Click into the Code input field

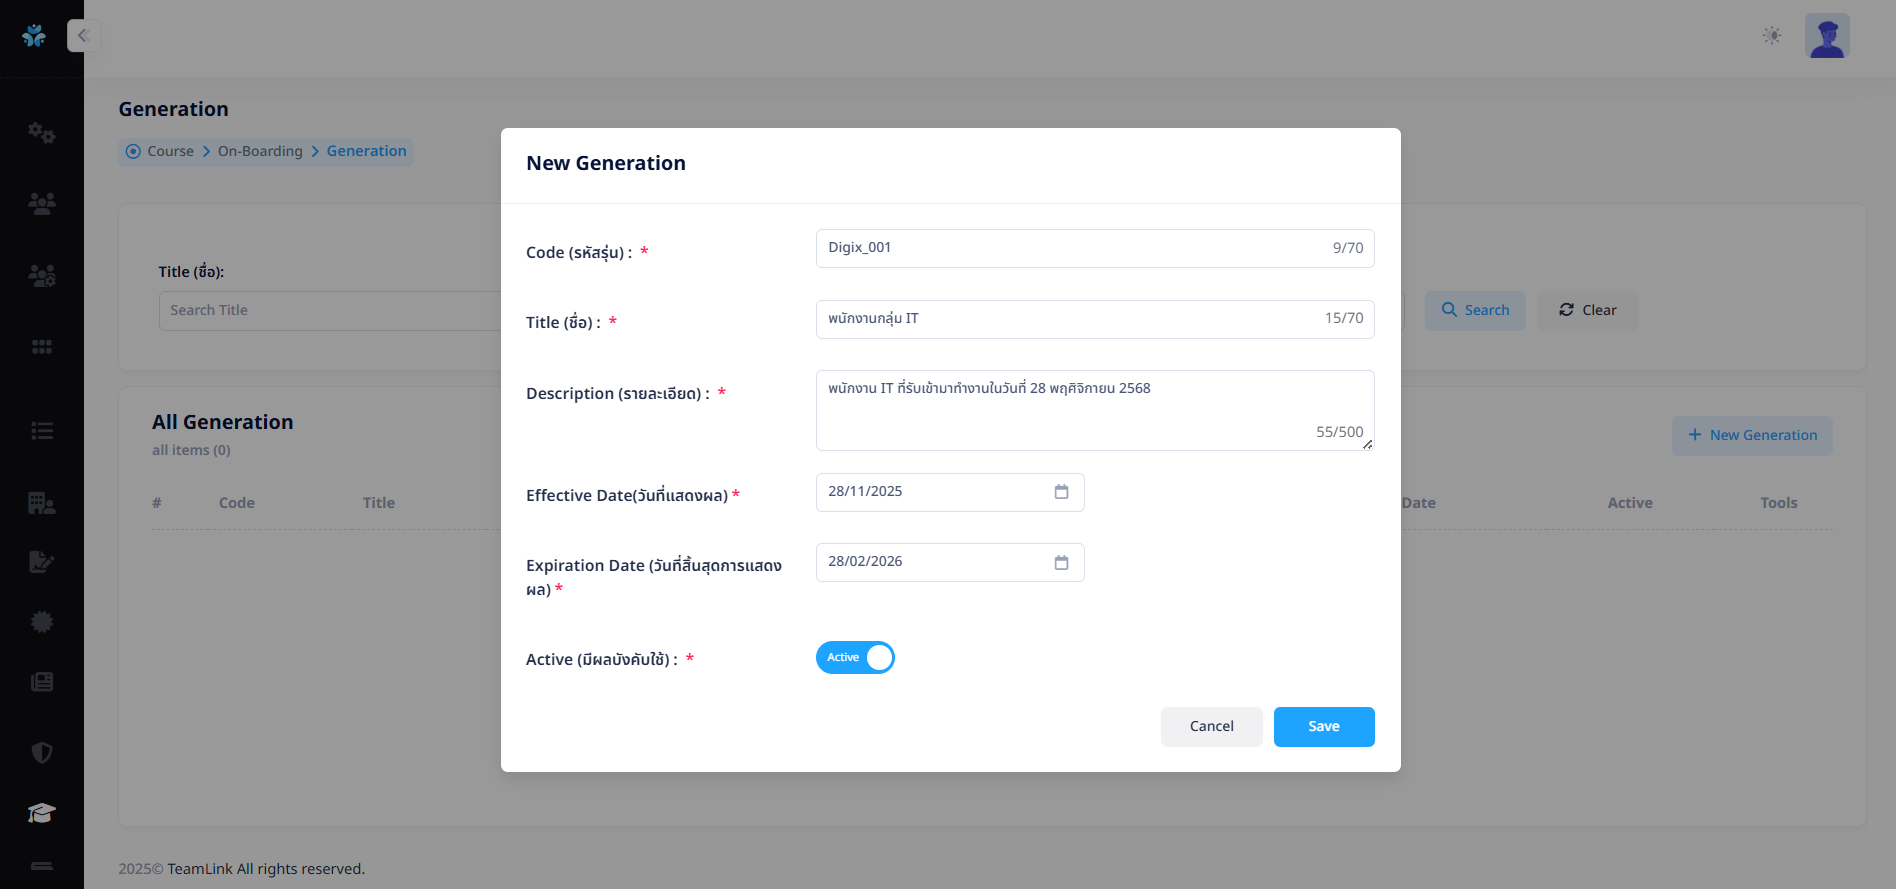coord(1070,248)
